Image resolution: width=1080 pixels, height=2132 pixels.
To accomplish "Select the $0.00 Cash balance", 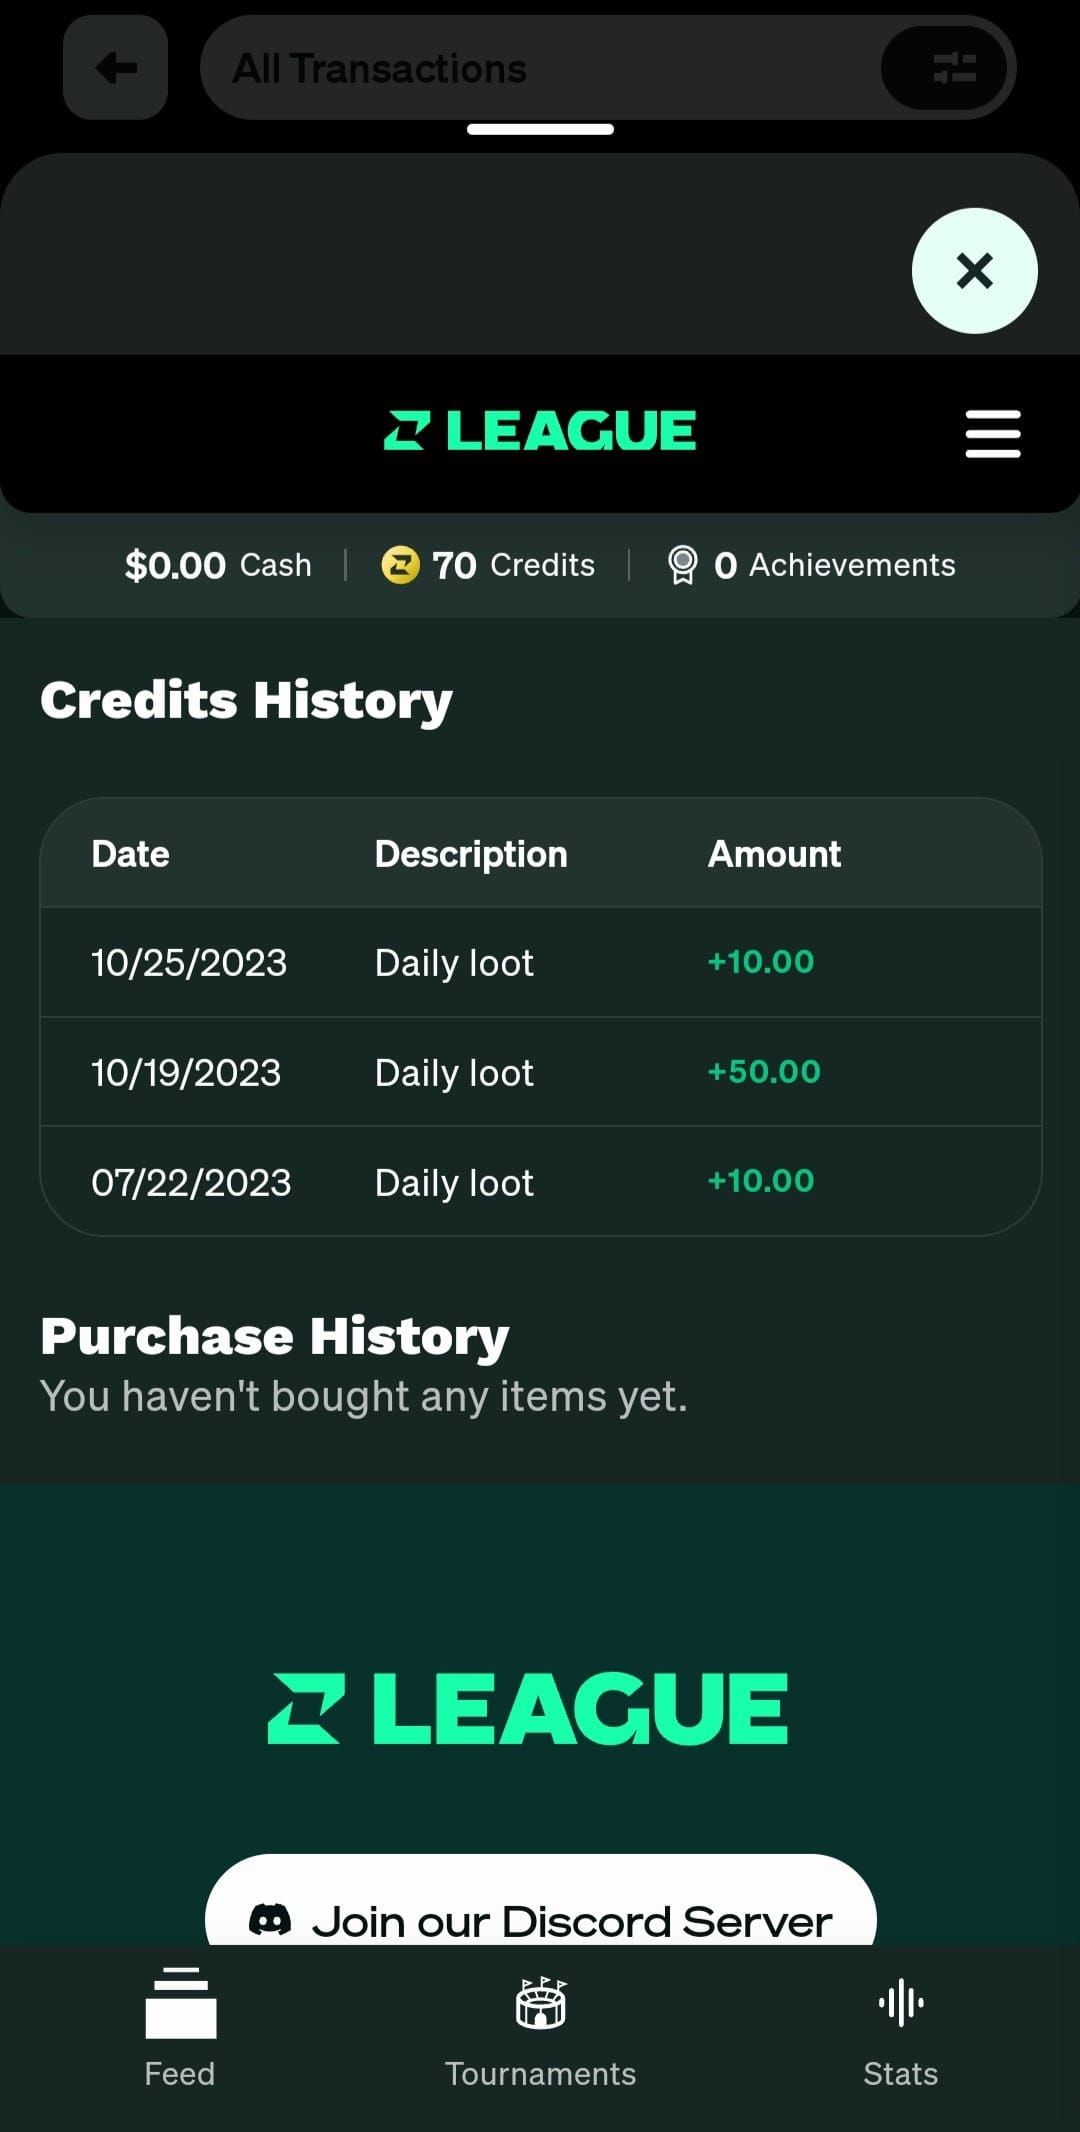I will (218, 565).
